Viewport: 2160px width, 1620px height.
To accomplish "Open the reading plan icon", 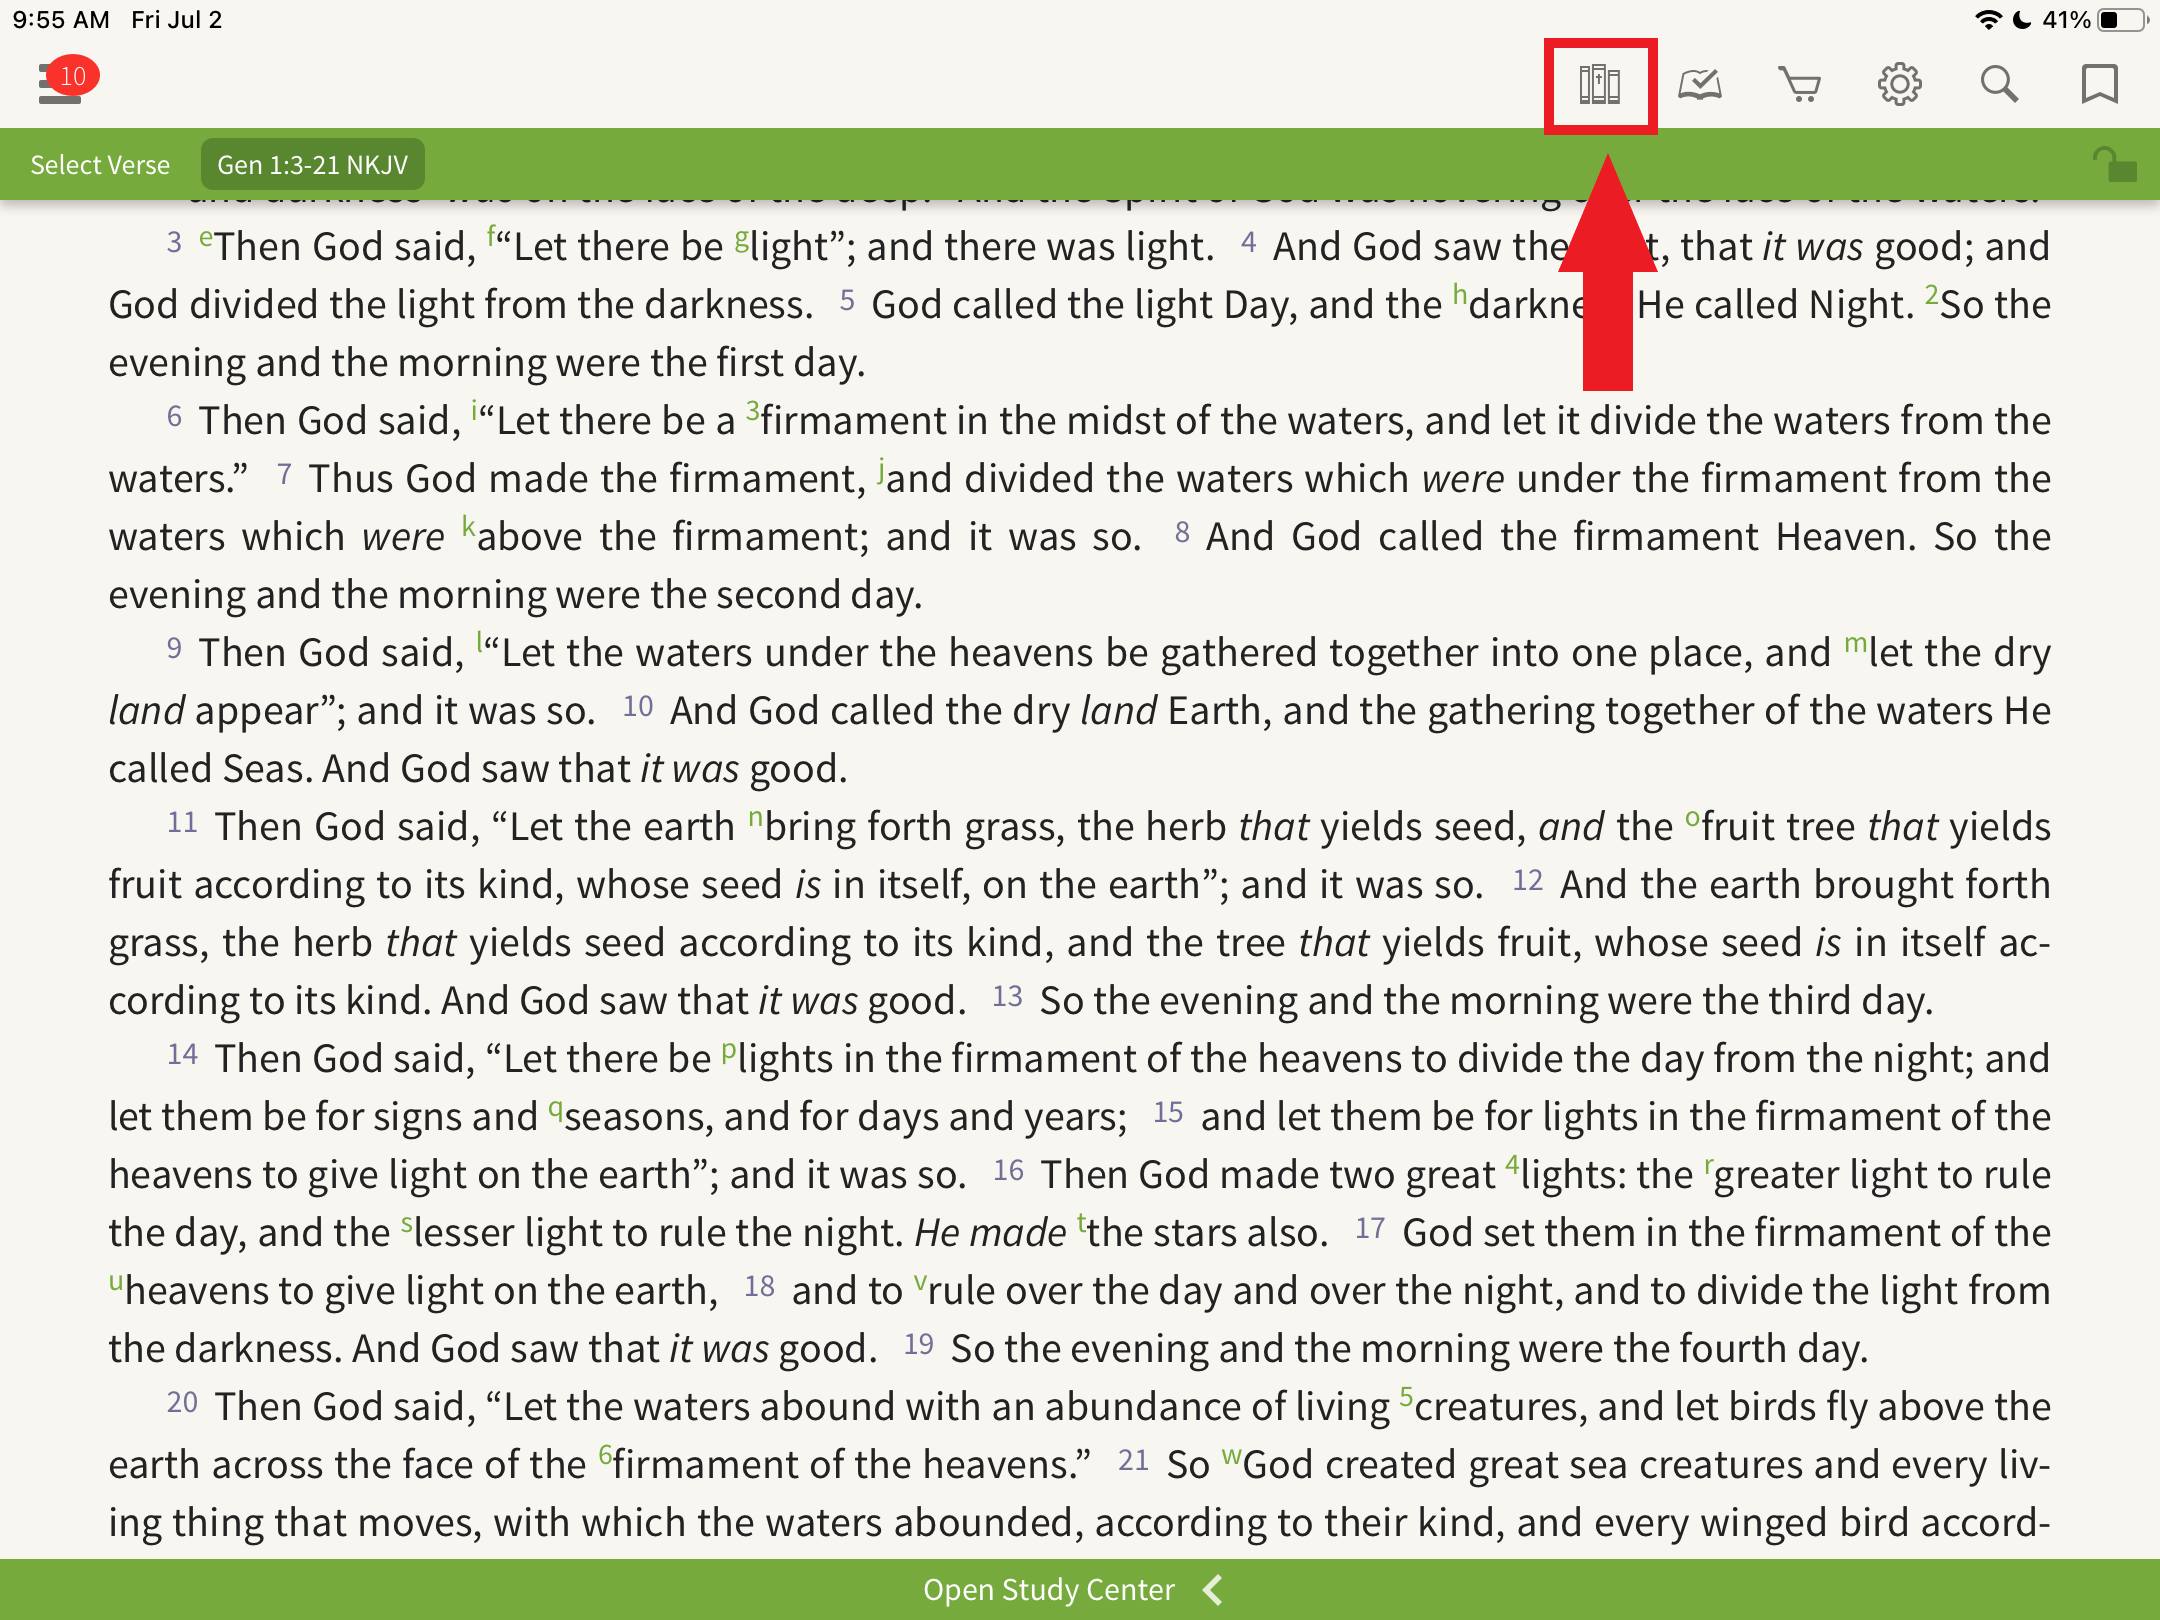I will (x=1699, y=85).
